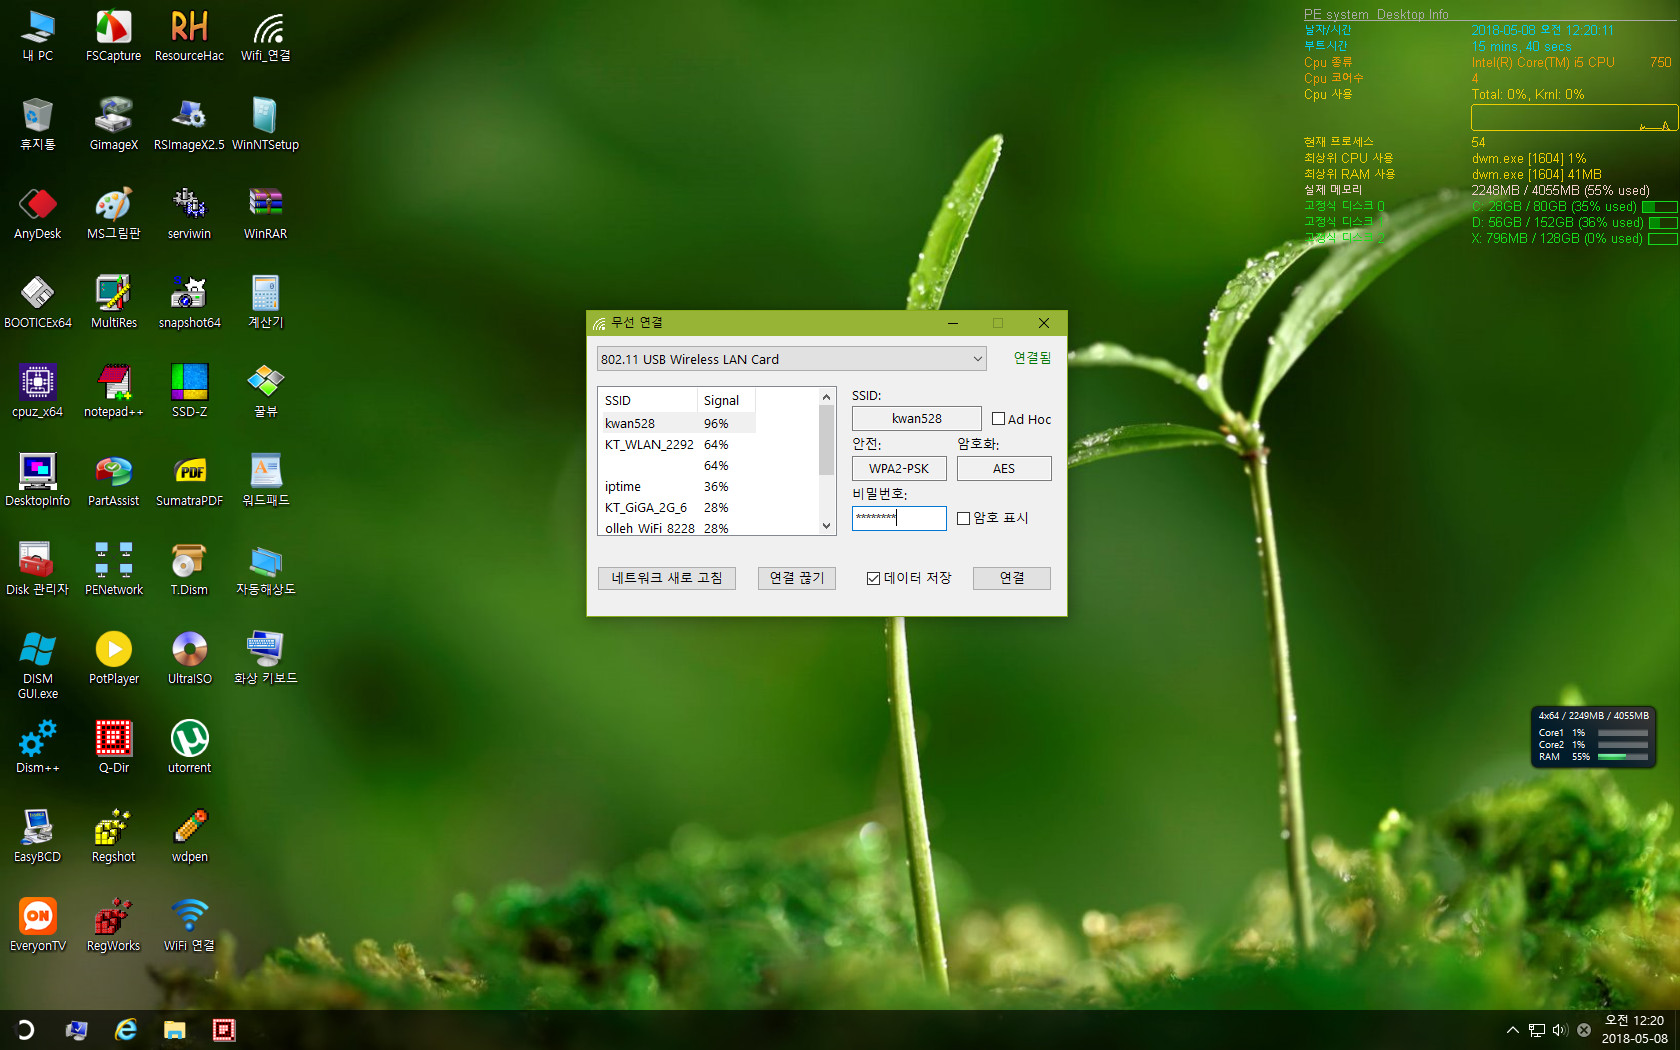Select the UltraISO desktop icon

tap(189, 659)
